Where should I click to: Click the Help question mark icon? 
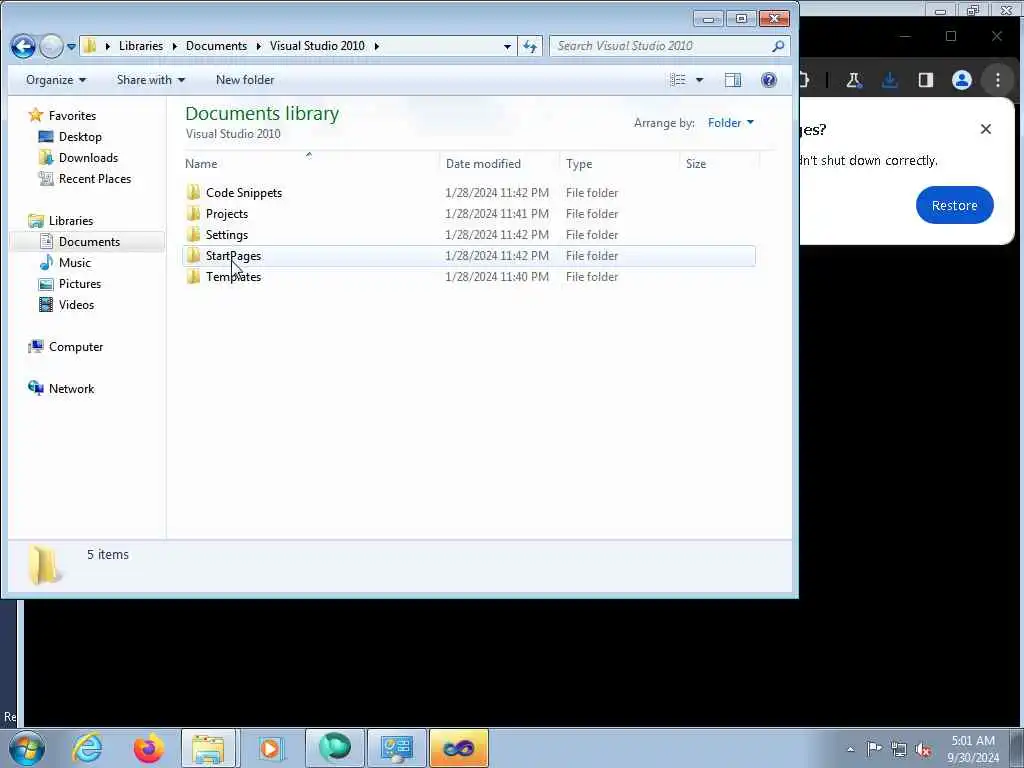pos(769,80)
